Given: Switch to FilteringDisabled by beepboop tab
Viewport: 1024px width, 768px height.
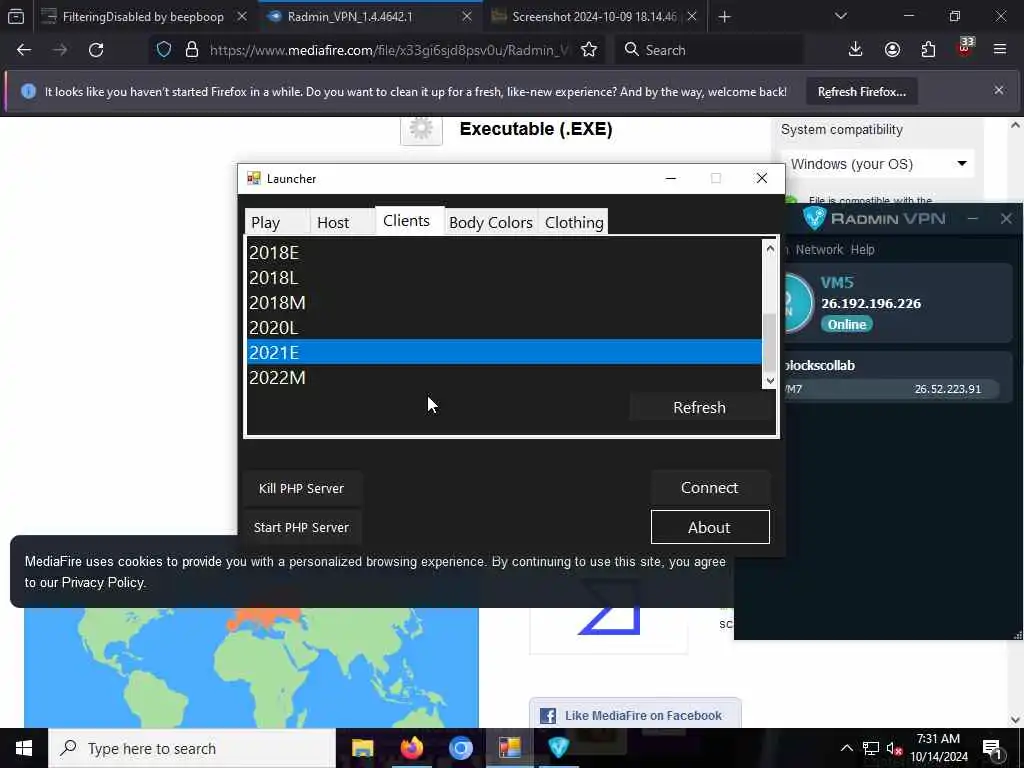Looking at the screenshot, I should point(143,17).
